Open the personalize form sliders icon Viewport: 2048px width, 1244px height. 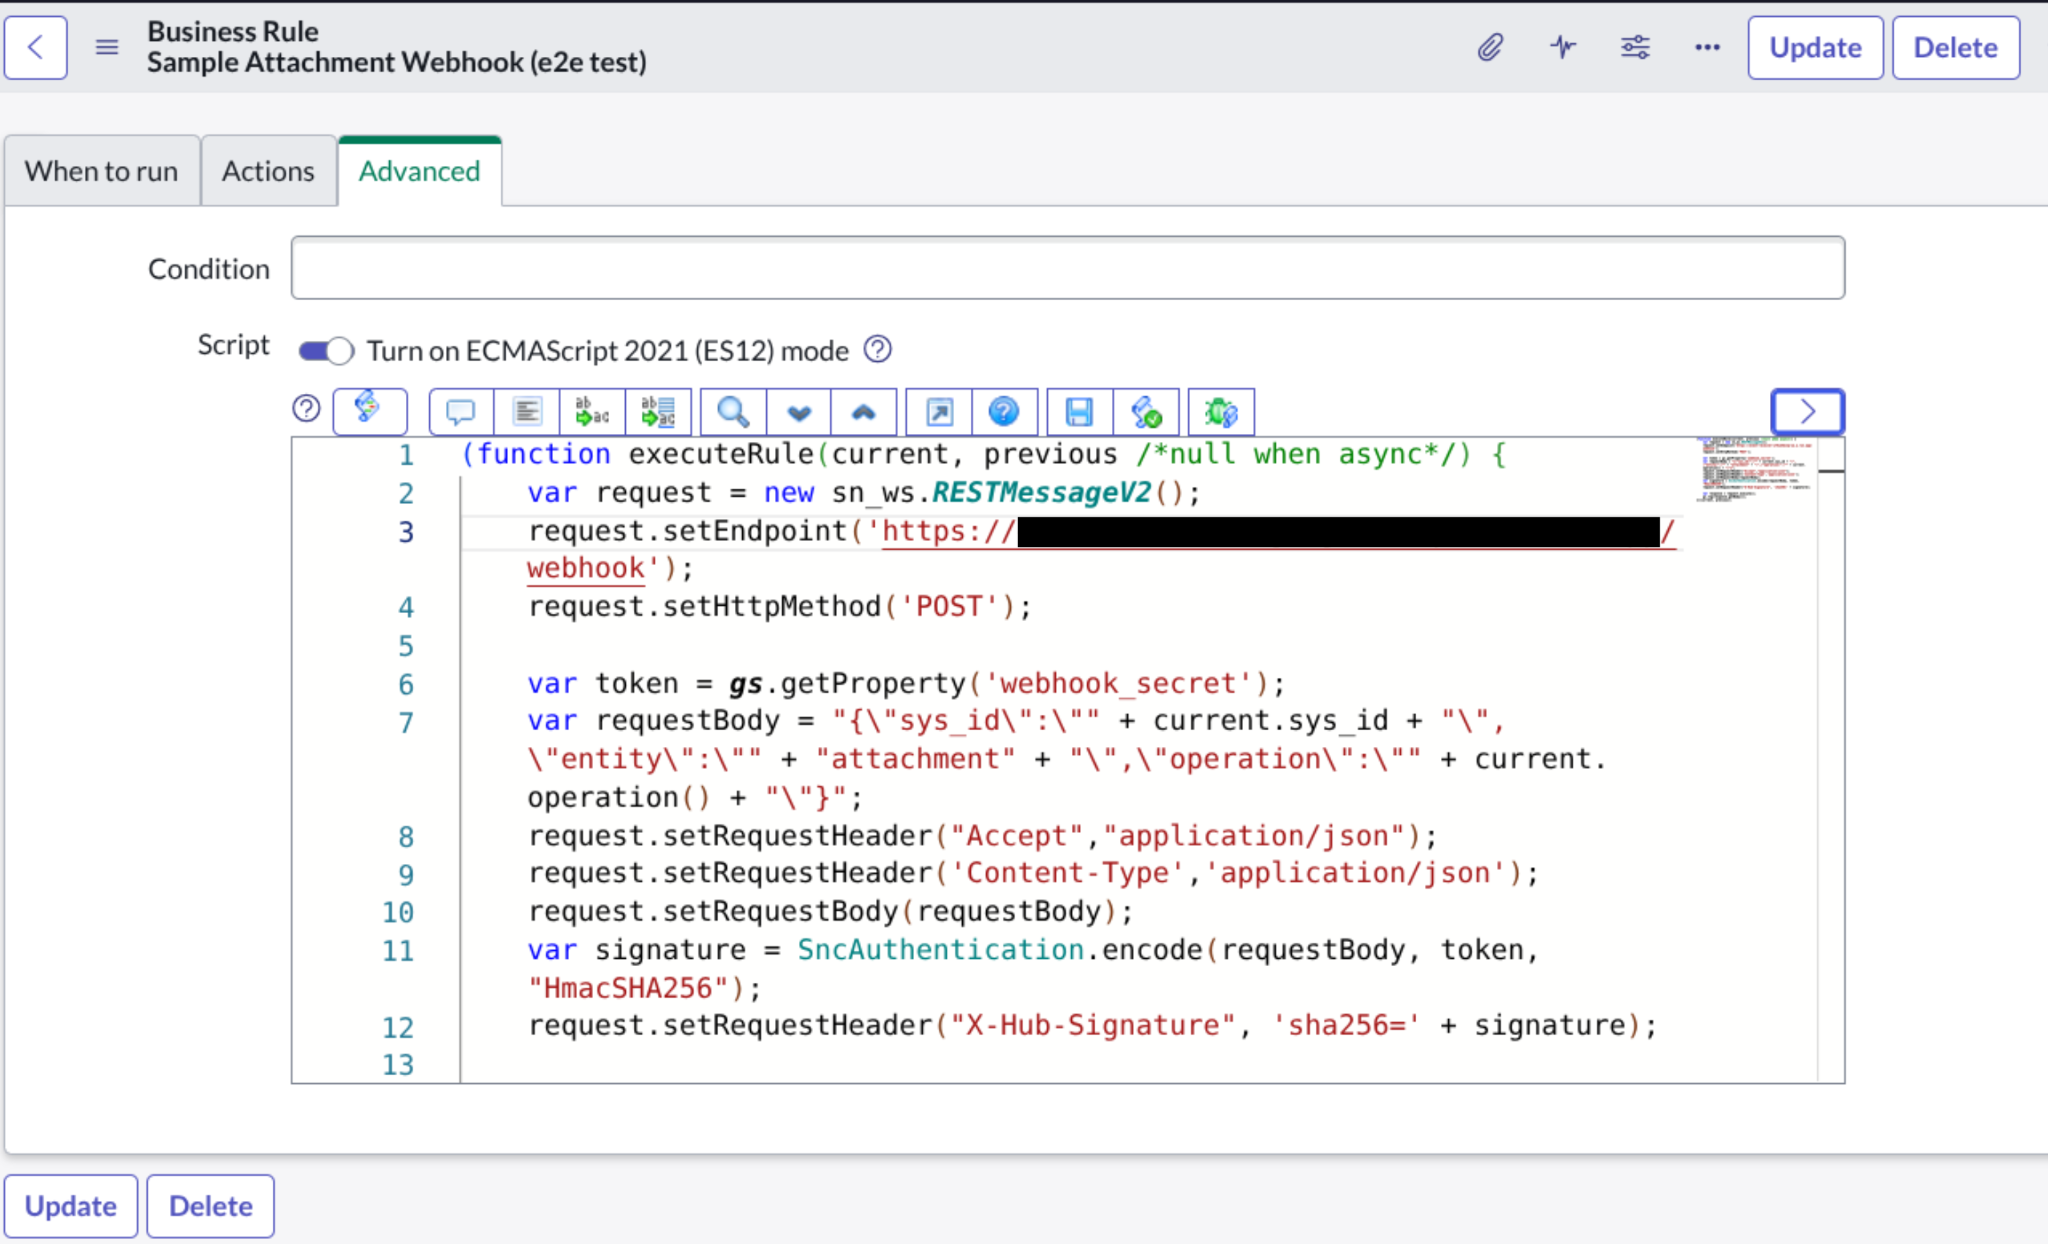(x=1635, y=47)
